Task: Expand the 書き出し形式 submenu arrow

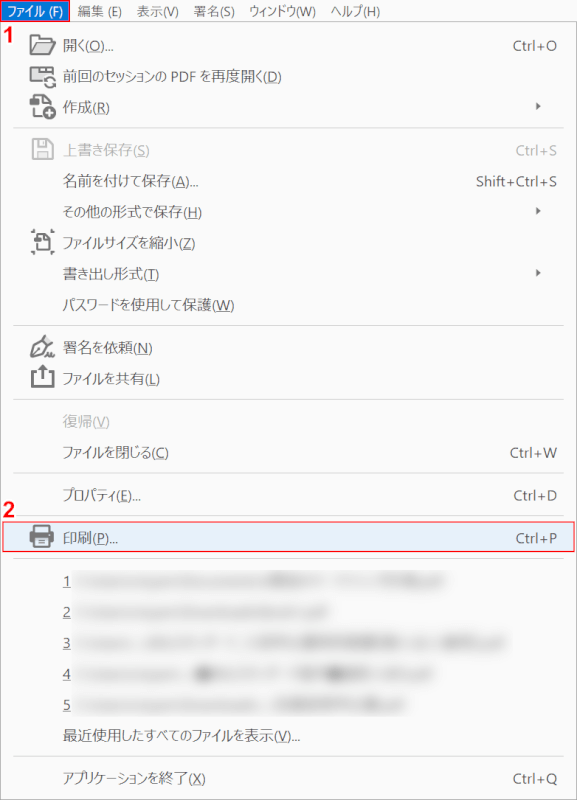Action: click(538, 273)
